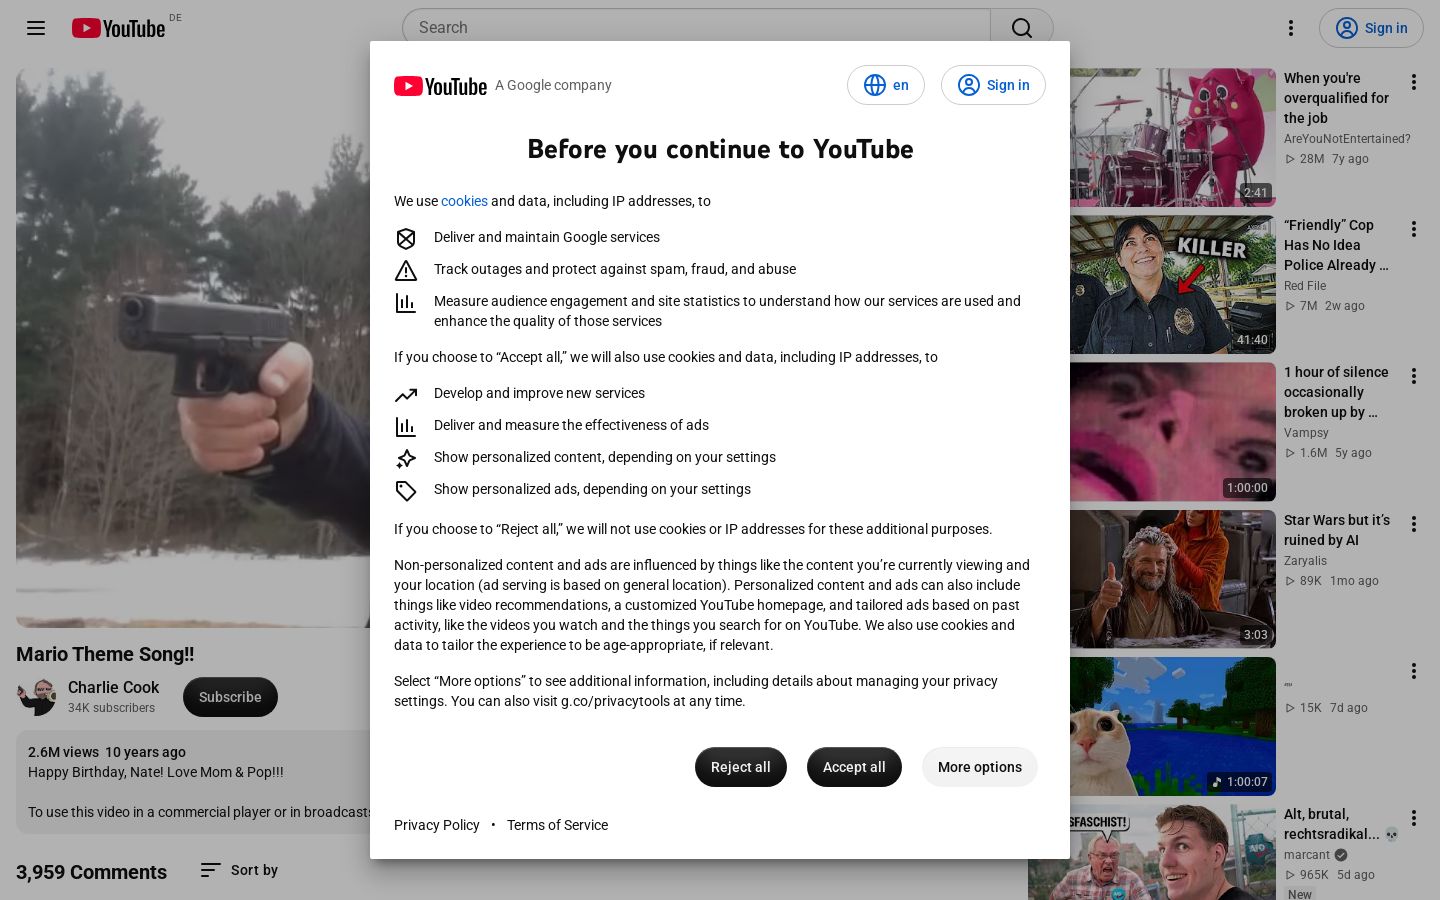Open more actions for "When you're overqualified" video
Viewport: 1440px width, 900px height.
click(1414, 82)
